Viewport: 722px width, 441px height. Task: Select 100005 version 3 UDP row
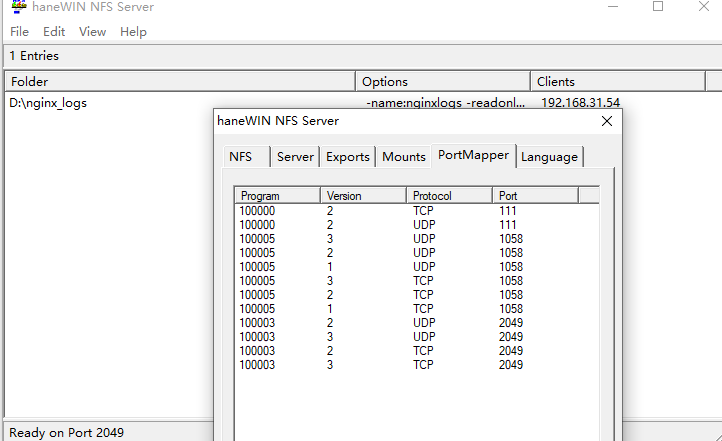[x=417, y=239]
